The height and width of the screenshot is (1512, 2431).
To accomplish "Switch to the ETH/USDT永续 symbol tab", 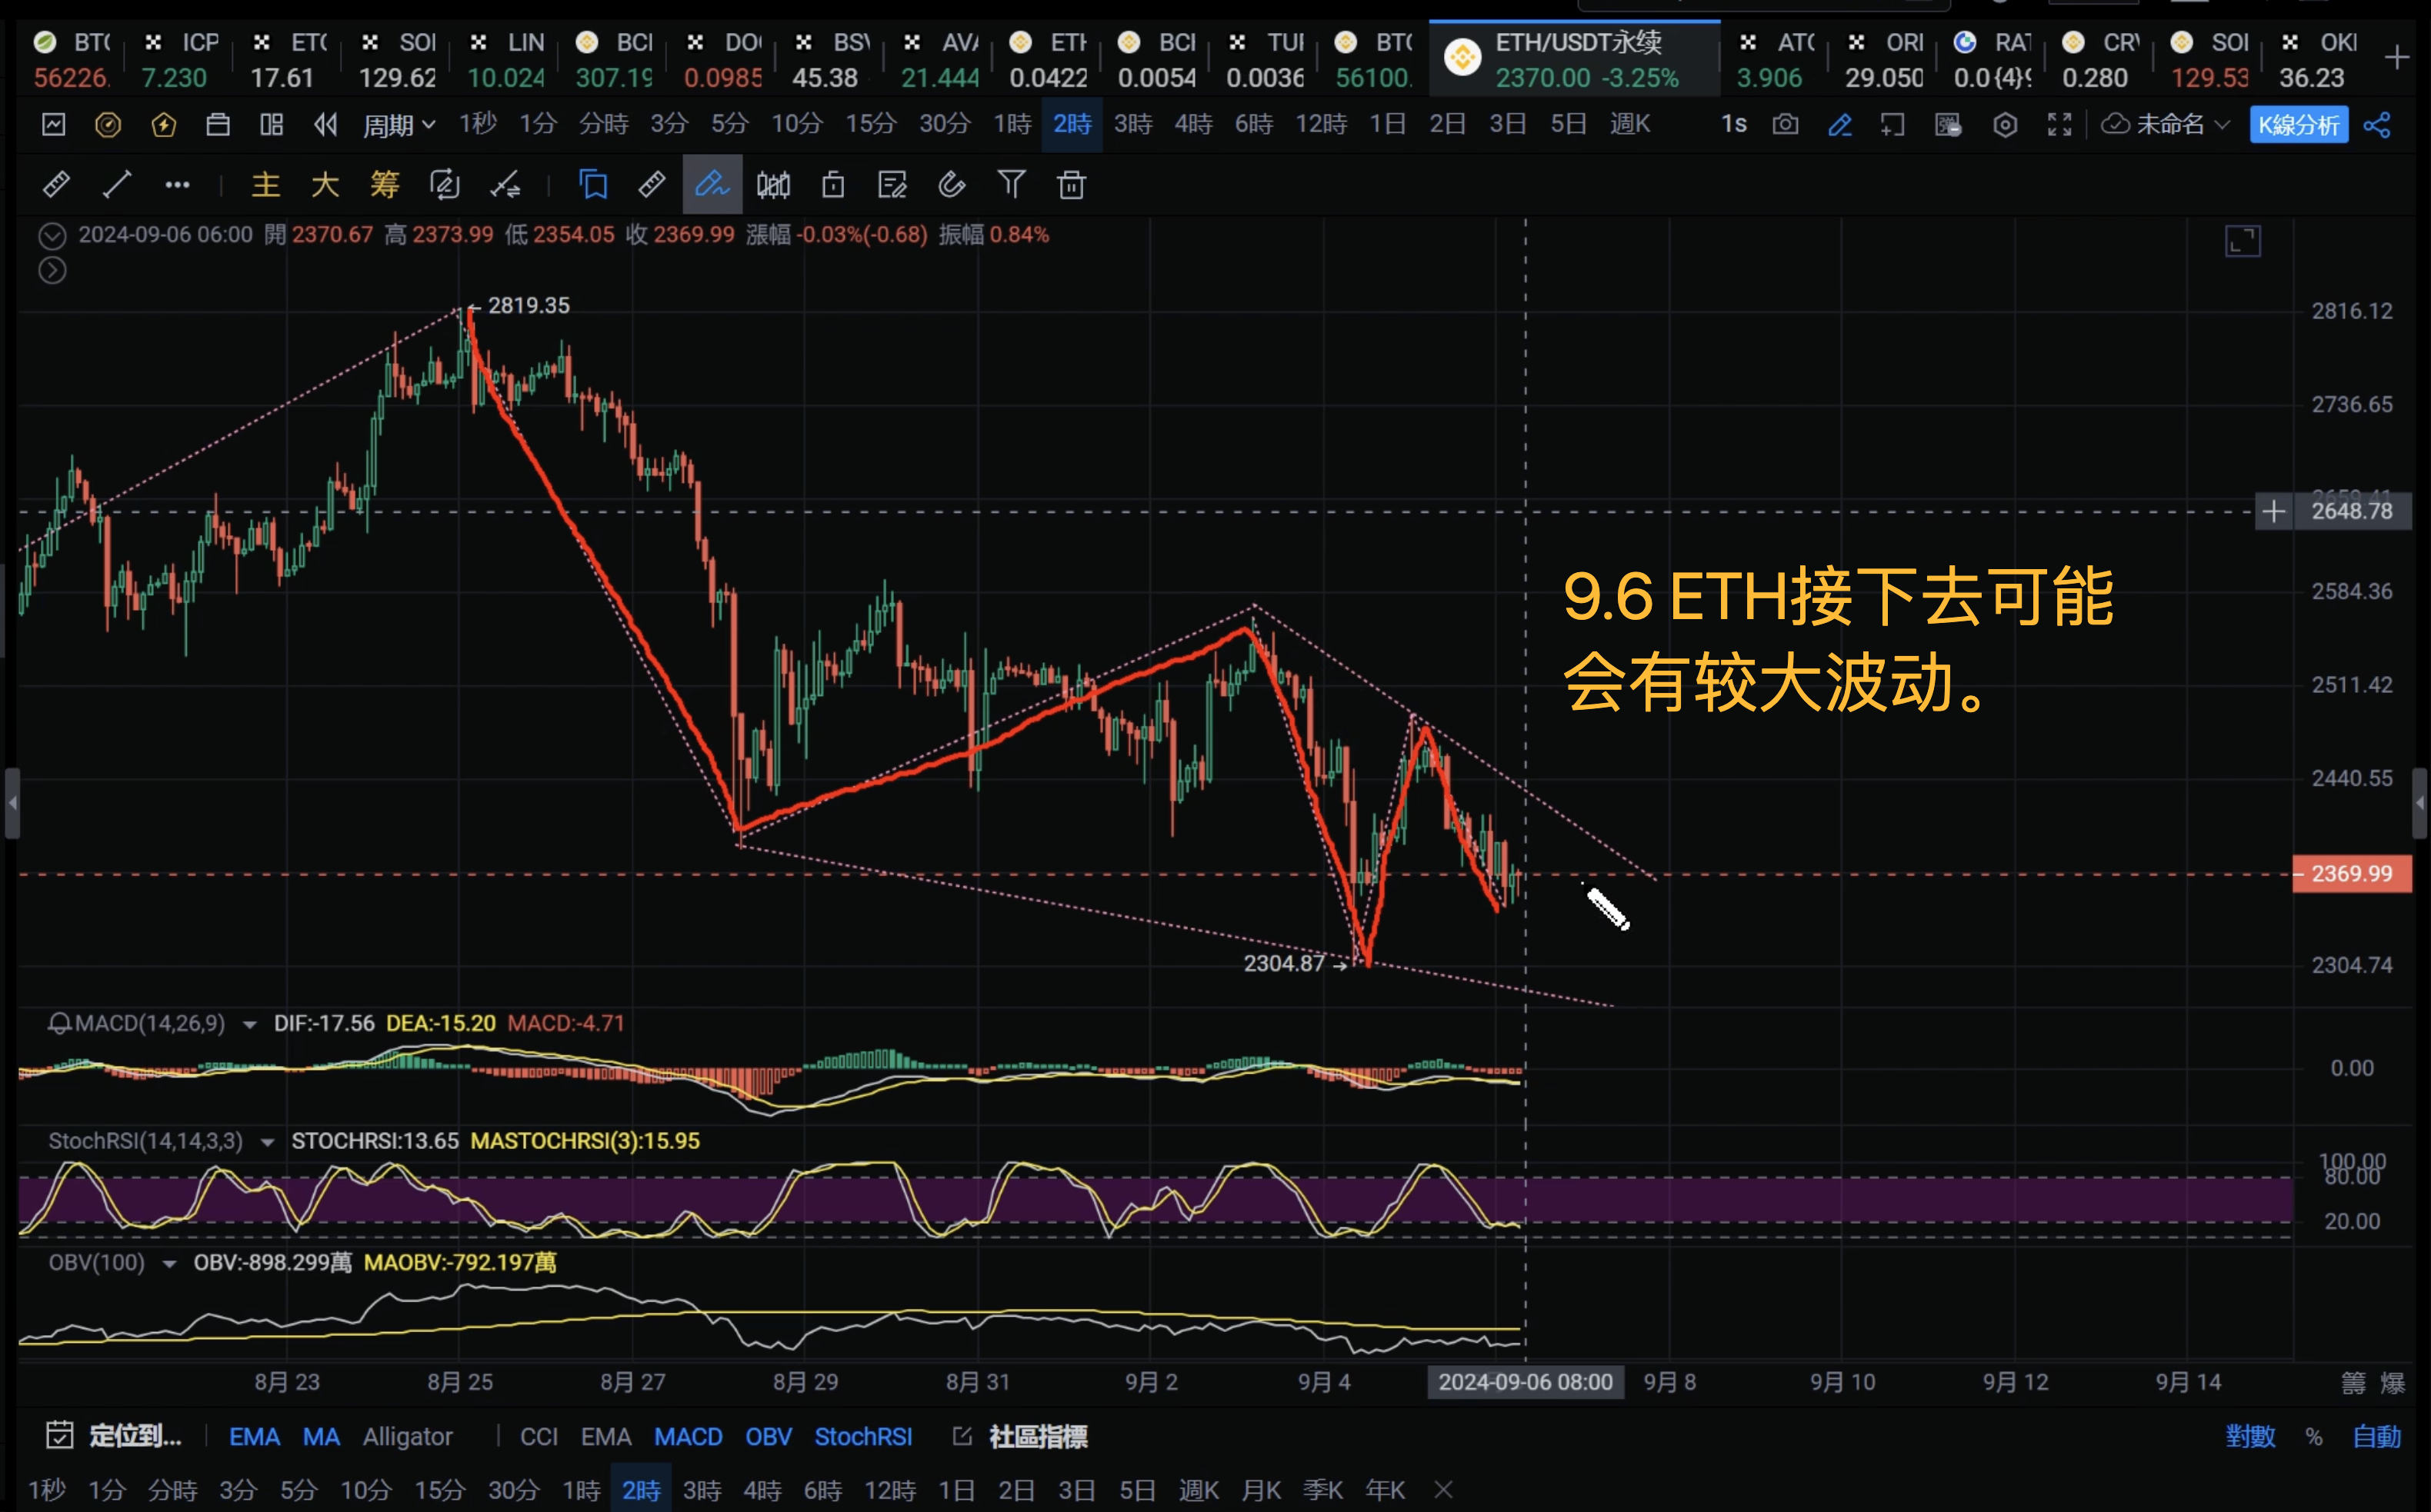I will (x=1575, y=59).
